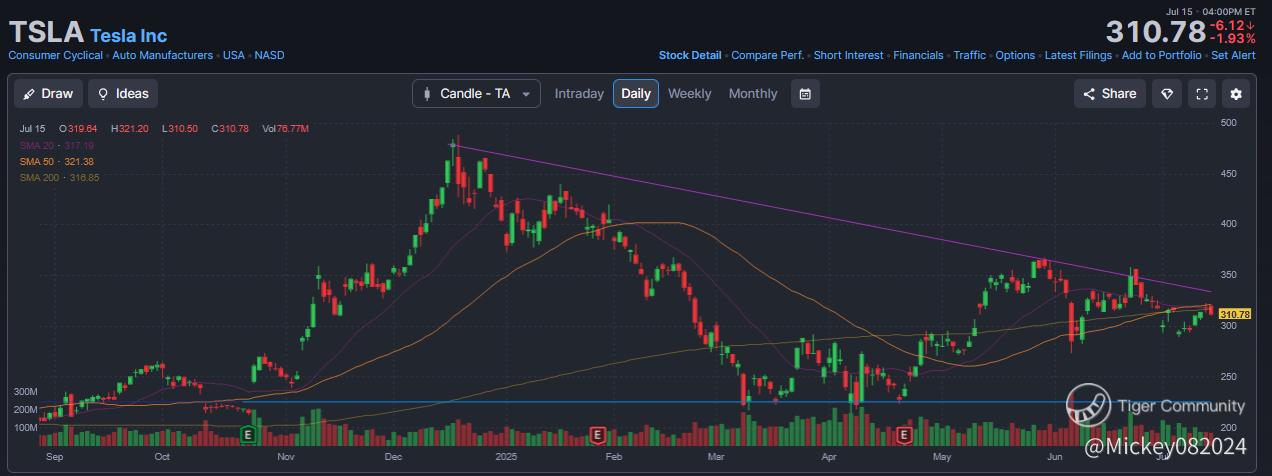Screen dimensions: 1272x476
Task: Click the Set Alert link
Action: pos(1233,56)
